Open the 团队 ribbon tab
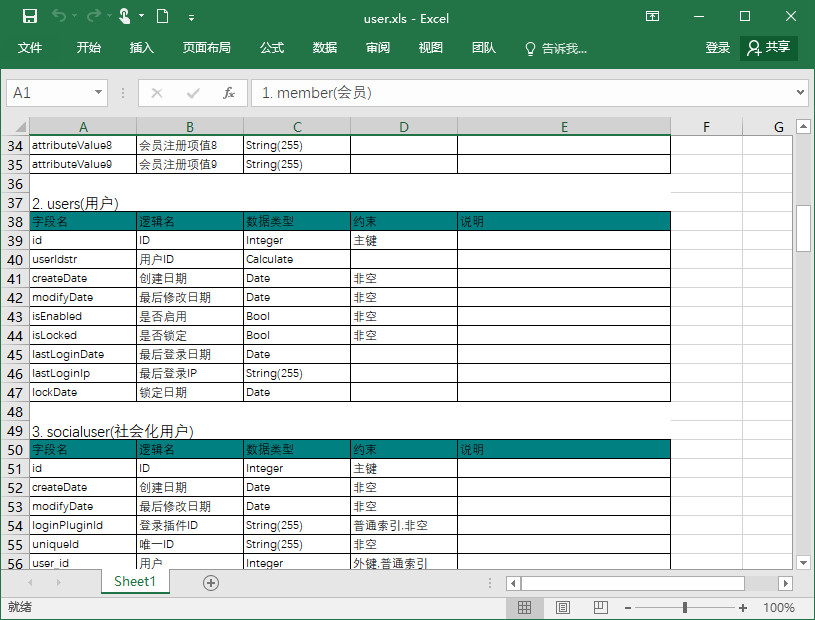The width and height of the screenshot is (815, 620). tap(484, 48)
